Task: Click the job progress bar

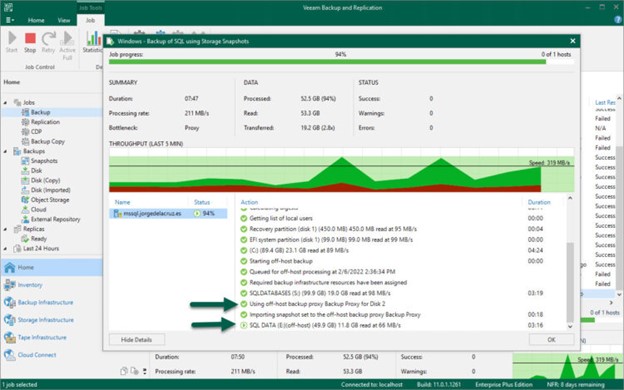Action: pos(341,62)
